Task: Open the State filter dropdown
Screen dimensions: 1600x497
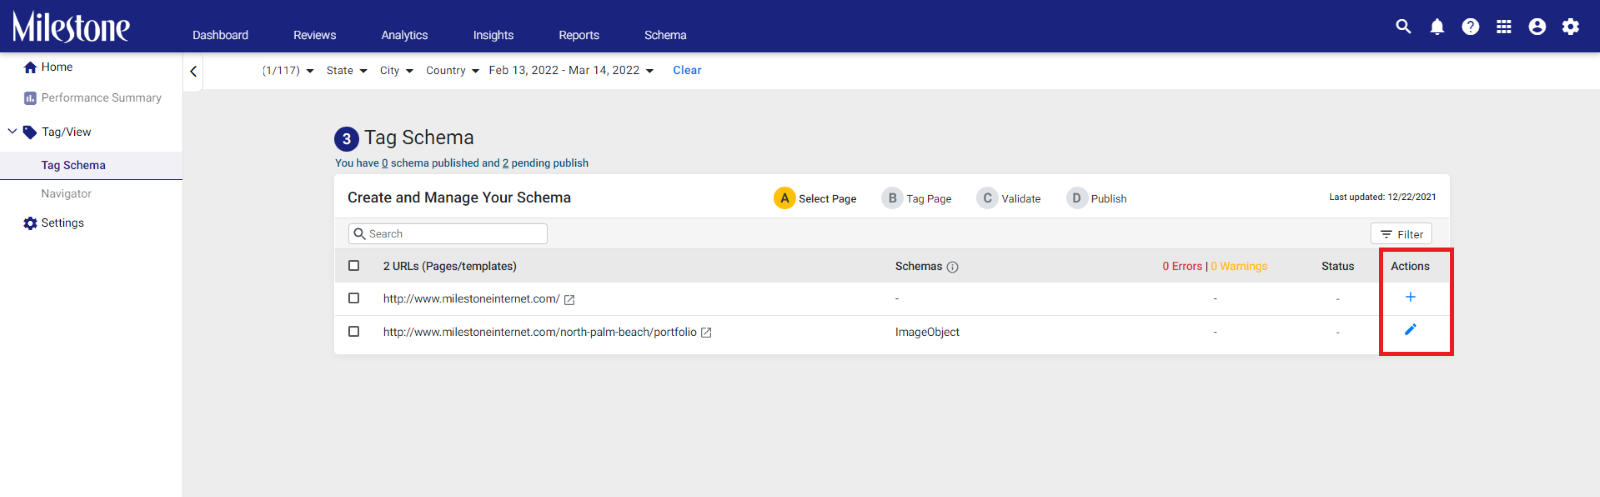Action: tap(347, 71)
